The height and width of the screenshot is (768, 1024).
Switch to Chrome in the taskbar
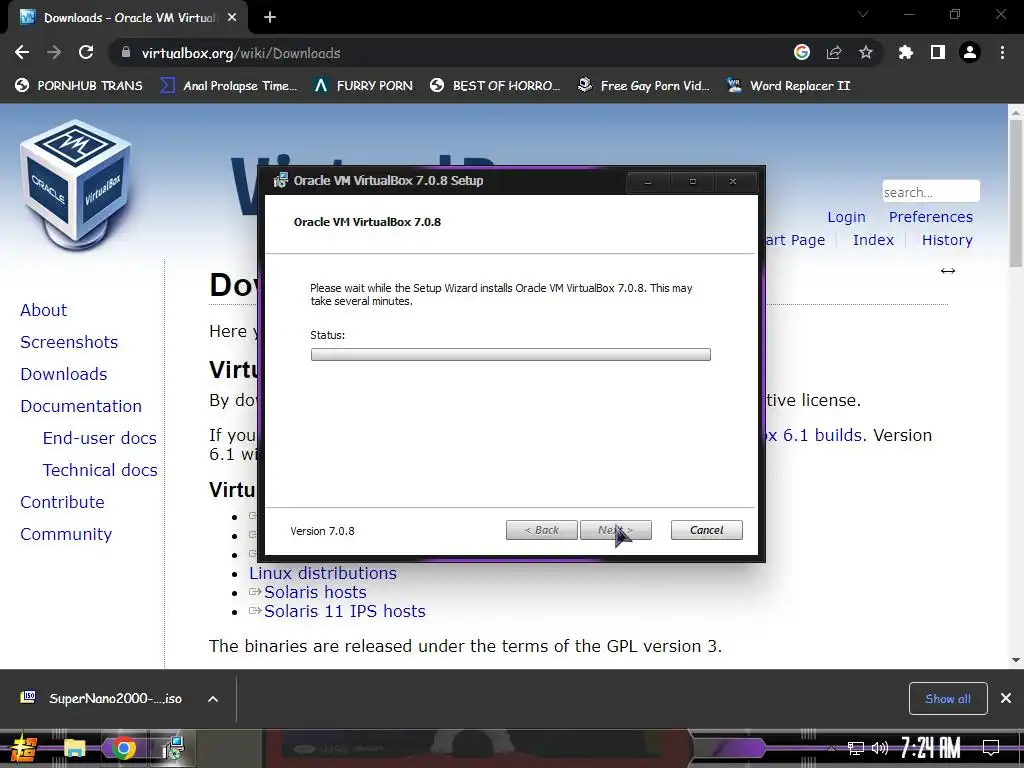coord(123,748)
